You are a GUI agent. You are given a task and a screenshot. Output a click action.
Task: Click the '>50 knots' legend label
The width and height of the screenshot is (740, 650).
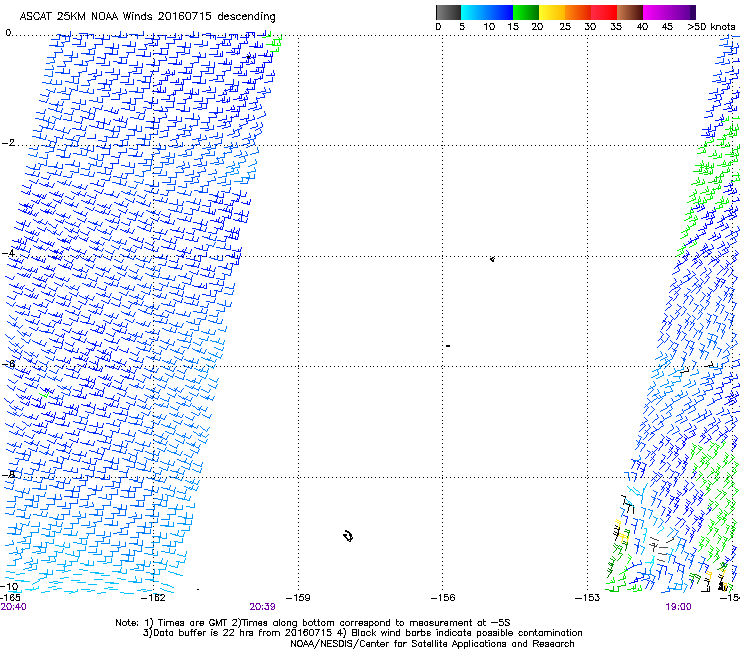pos(711,27)
